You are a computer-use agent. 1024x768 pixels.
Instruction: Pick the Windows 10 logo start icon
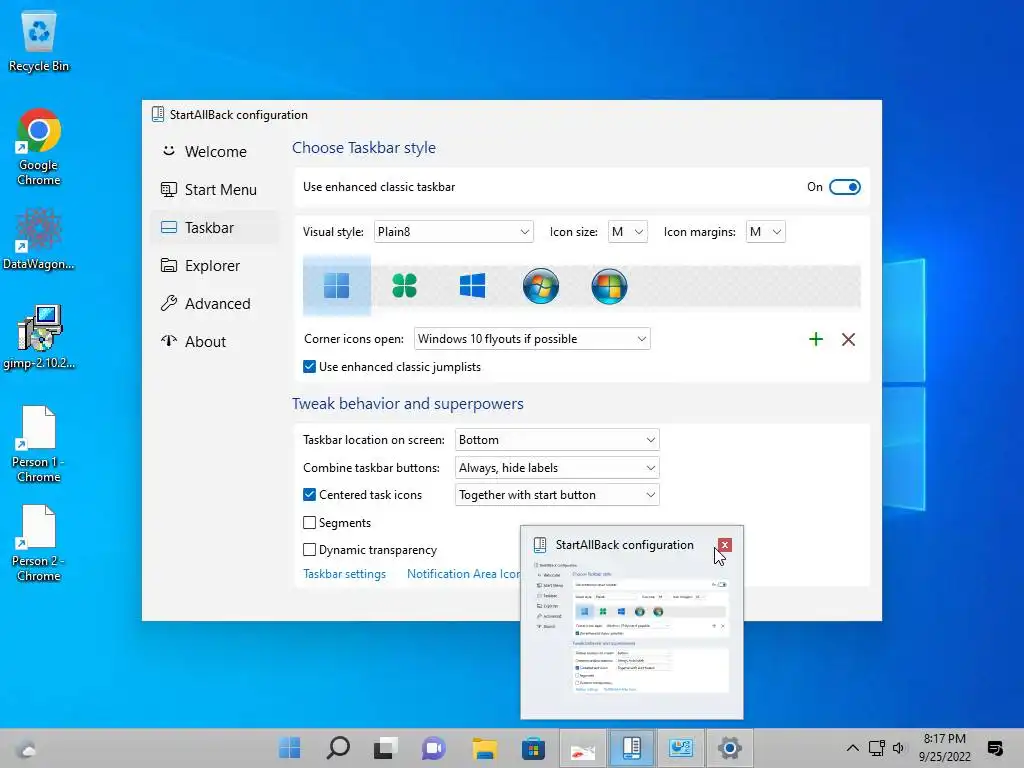click(472, 285)
